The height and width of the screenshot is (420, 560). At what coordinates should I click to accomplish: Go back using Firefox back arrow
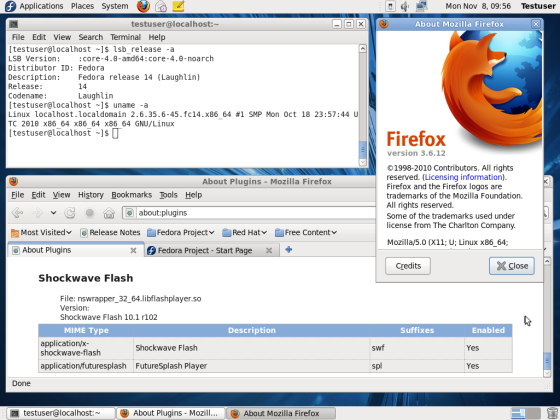[17, 213]
